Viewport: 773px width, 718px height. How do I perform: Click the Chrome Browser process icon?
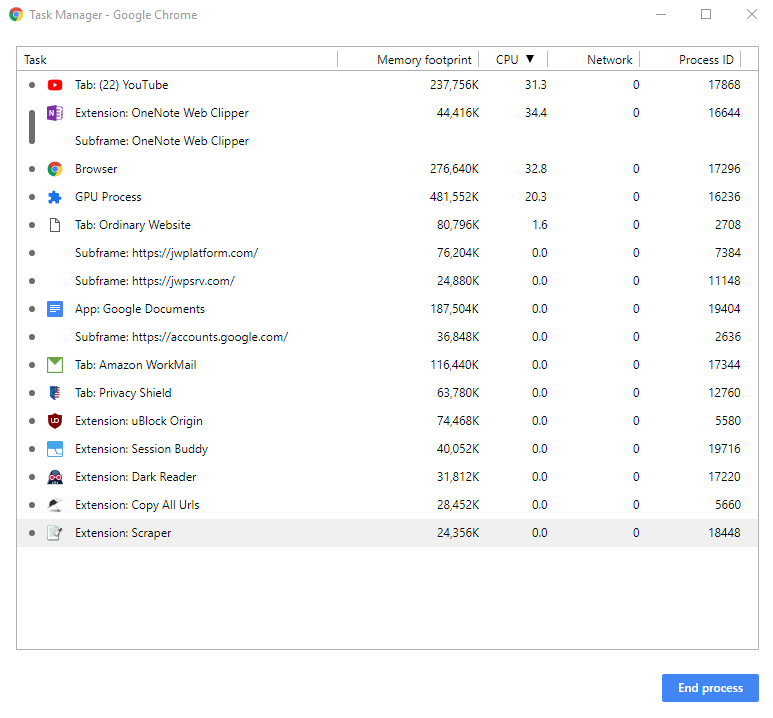click(55, 169)
